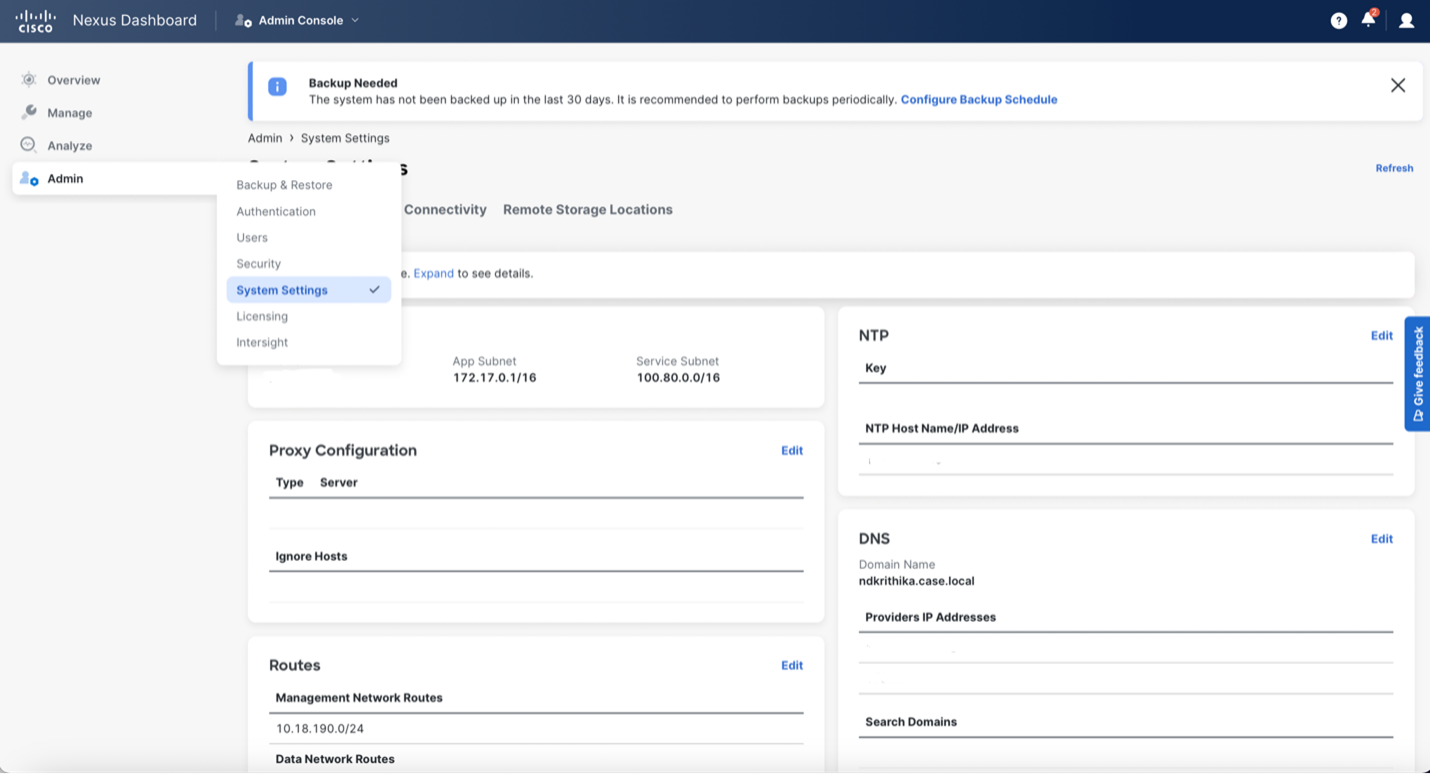This screenshot has width=1430, height=776.
Task: Open the notifications bell icon
Action: (1368, 20)
